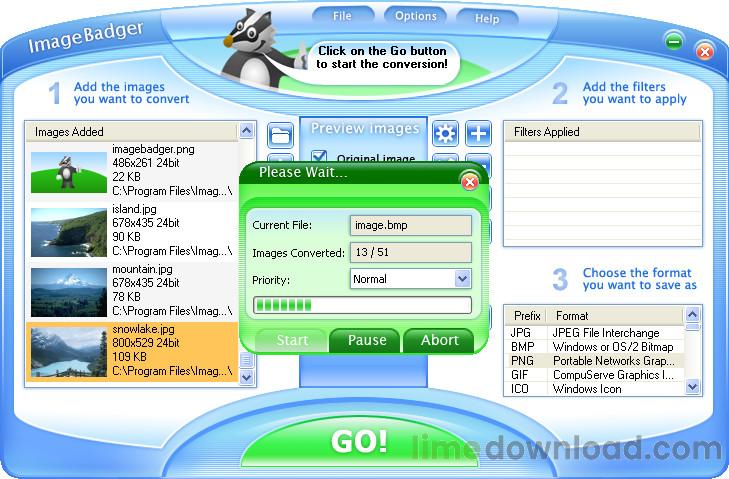
Task: Click 'Windows or OS/2 Bitmap' text
Action: click(613, 347)
